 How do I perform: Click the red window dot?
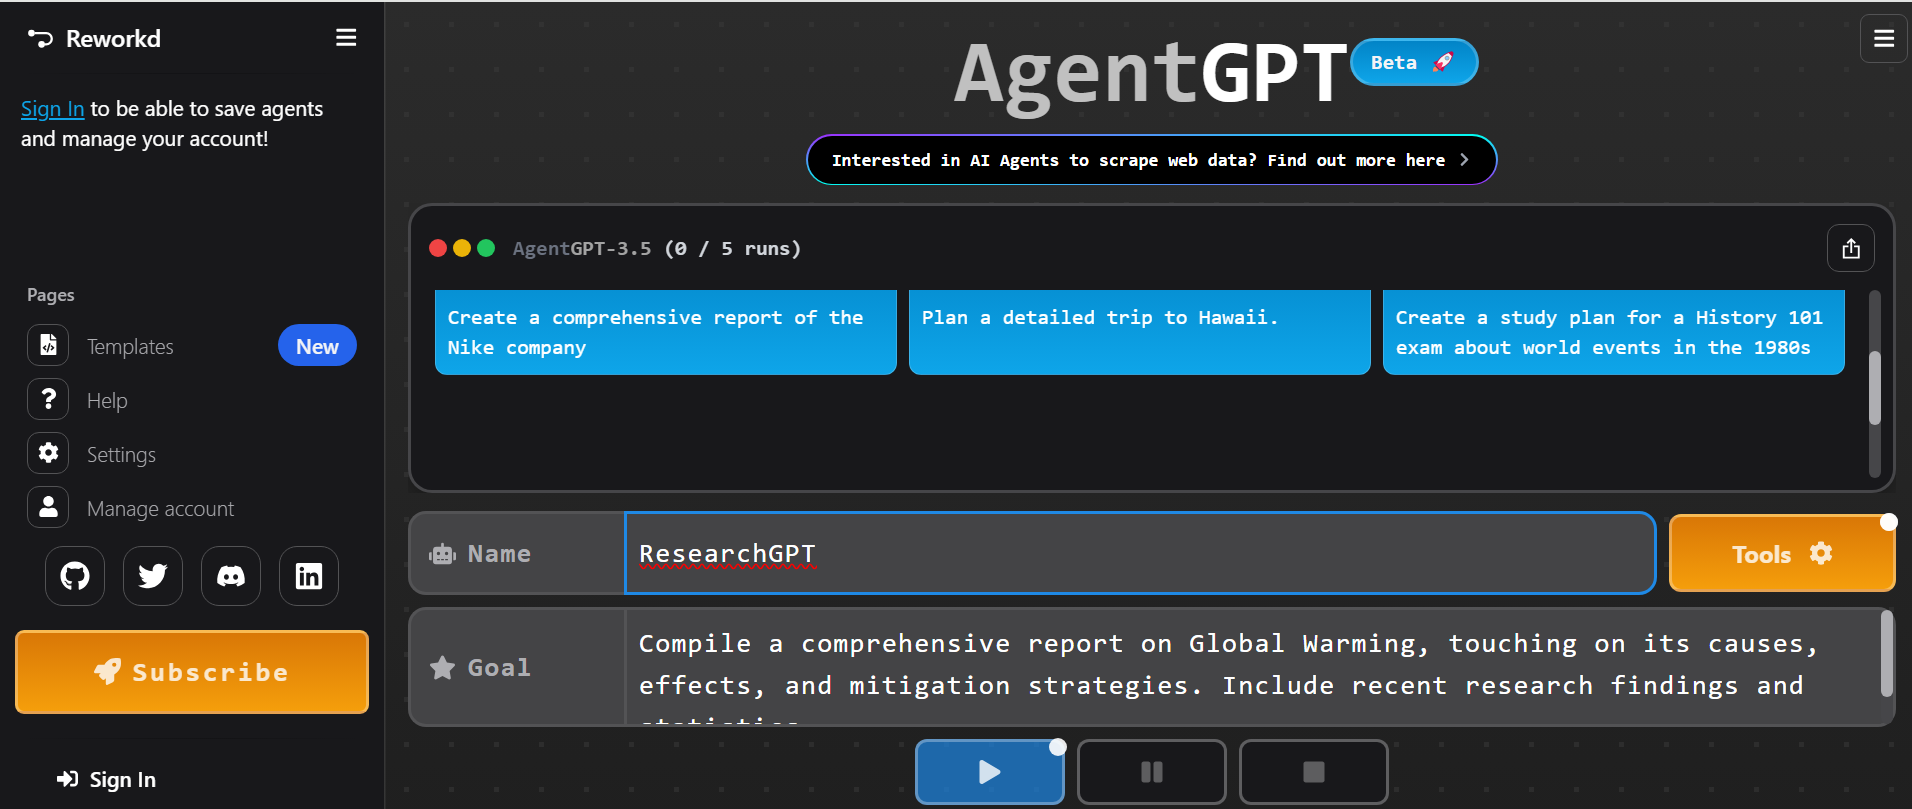(438, 248)
